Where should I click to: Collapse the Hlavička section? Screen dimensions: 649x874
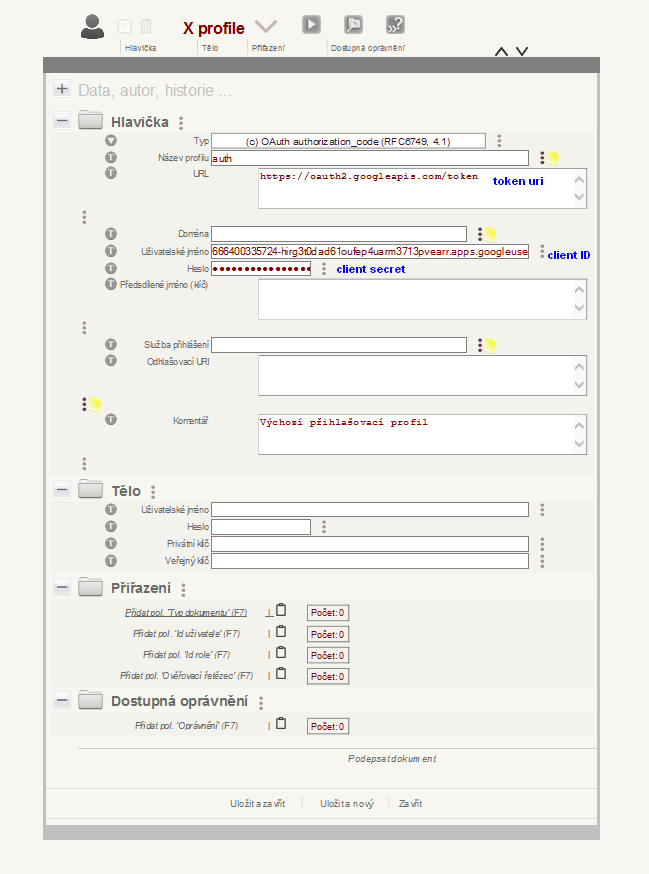click(x=62, y=121)
